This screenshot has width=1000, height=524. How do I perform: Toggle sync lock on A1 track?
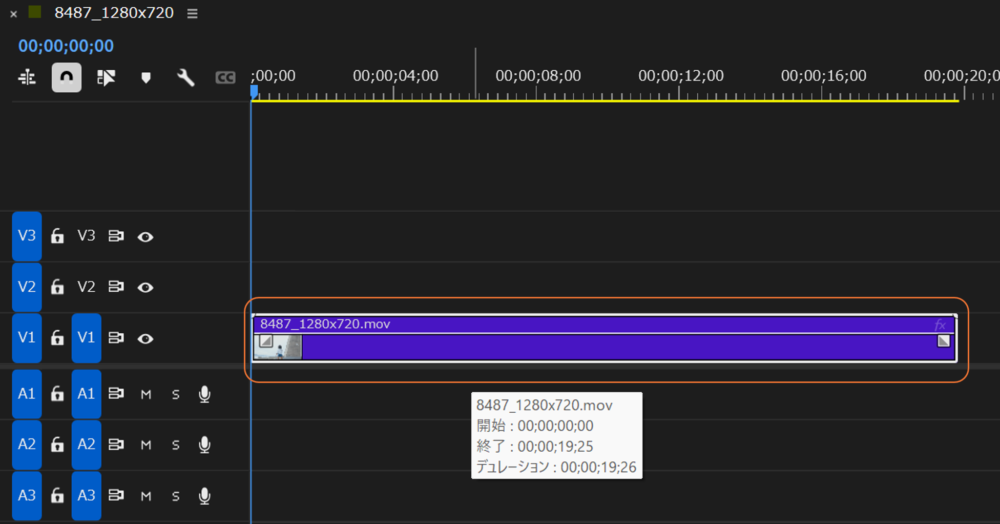pyautogui.click(x=116, y=393)
